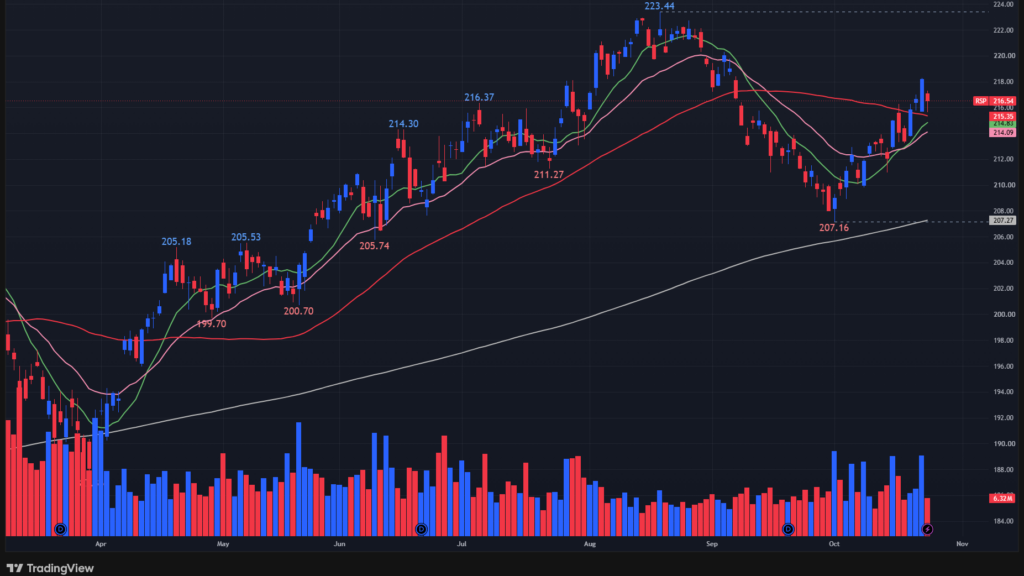Click the pink 214.09 price tag
Image resolution: width=1024 pixels, height=576 pixels.
[1003, 133]
